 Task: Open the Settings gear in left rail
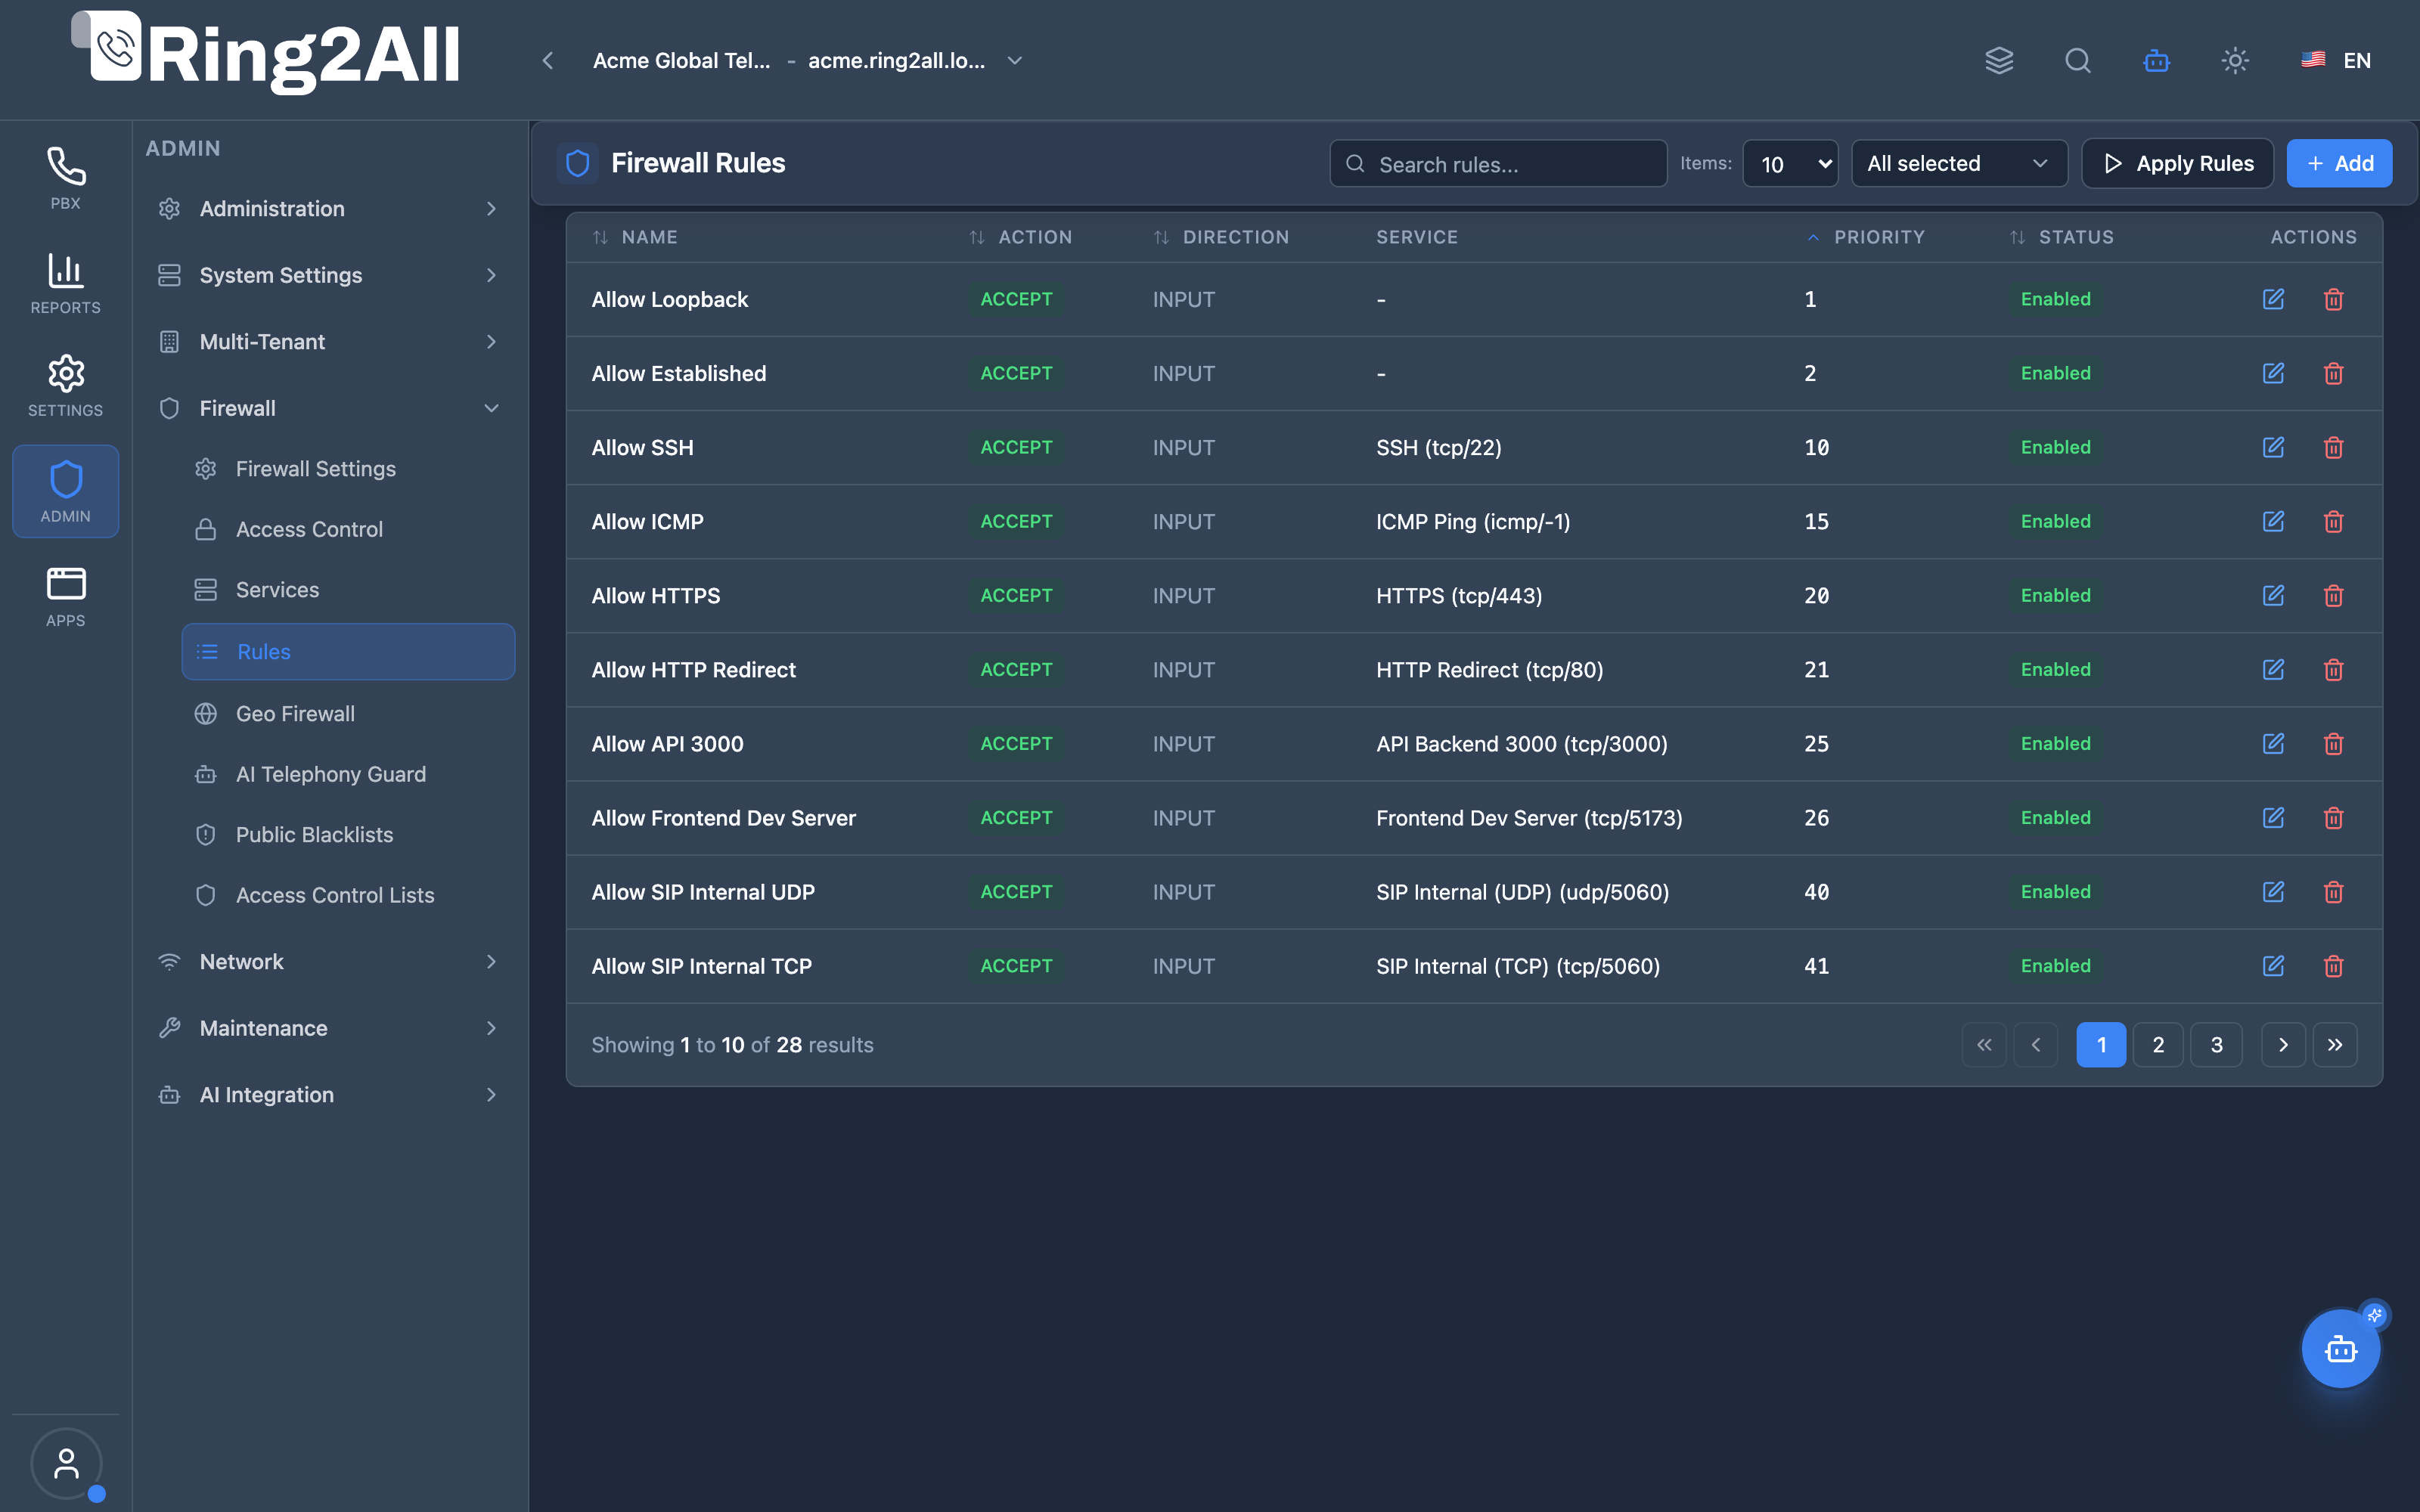65,386
